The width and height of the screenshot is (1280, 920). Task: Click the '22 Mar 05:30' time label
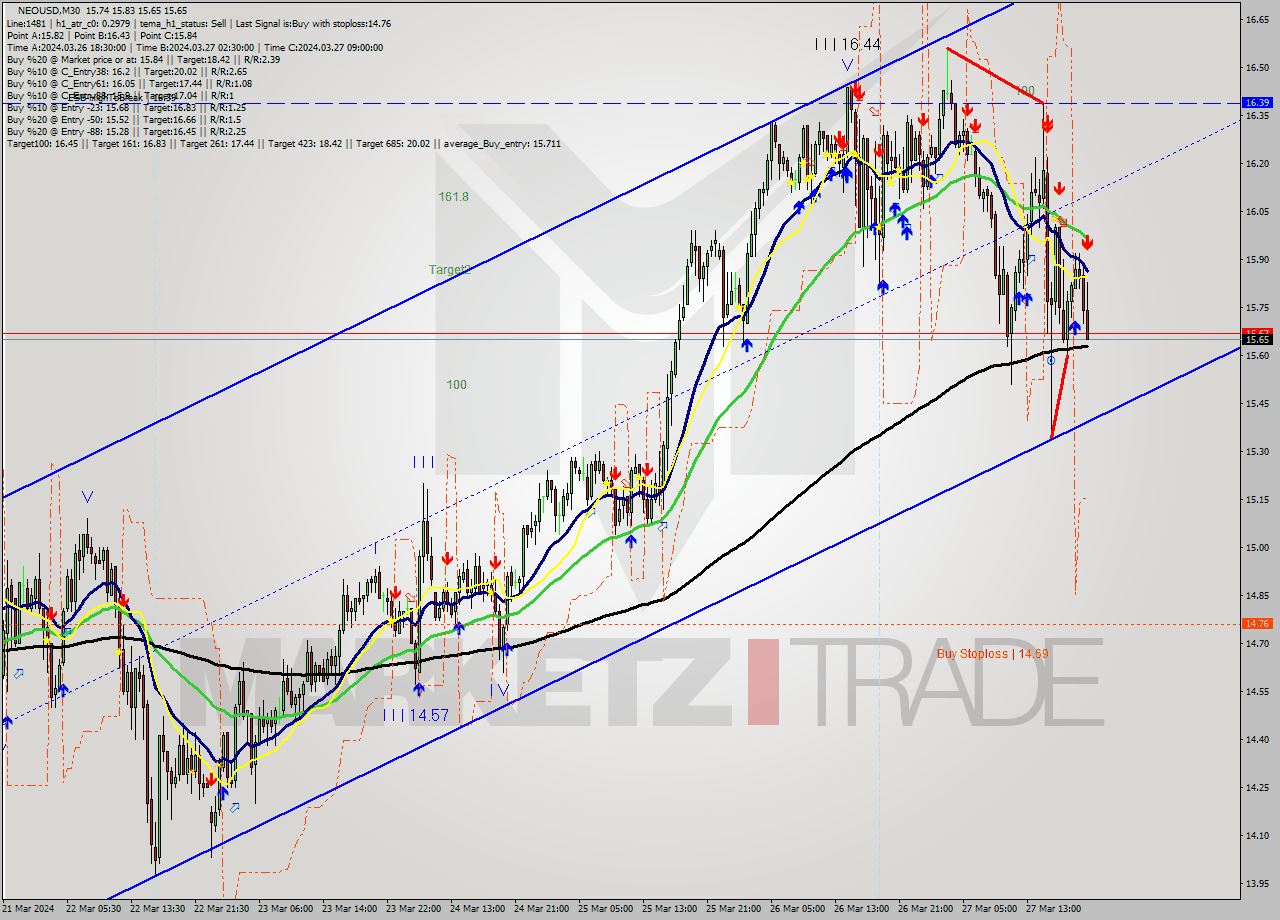click(x=93, y=909)
